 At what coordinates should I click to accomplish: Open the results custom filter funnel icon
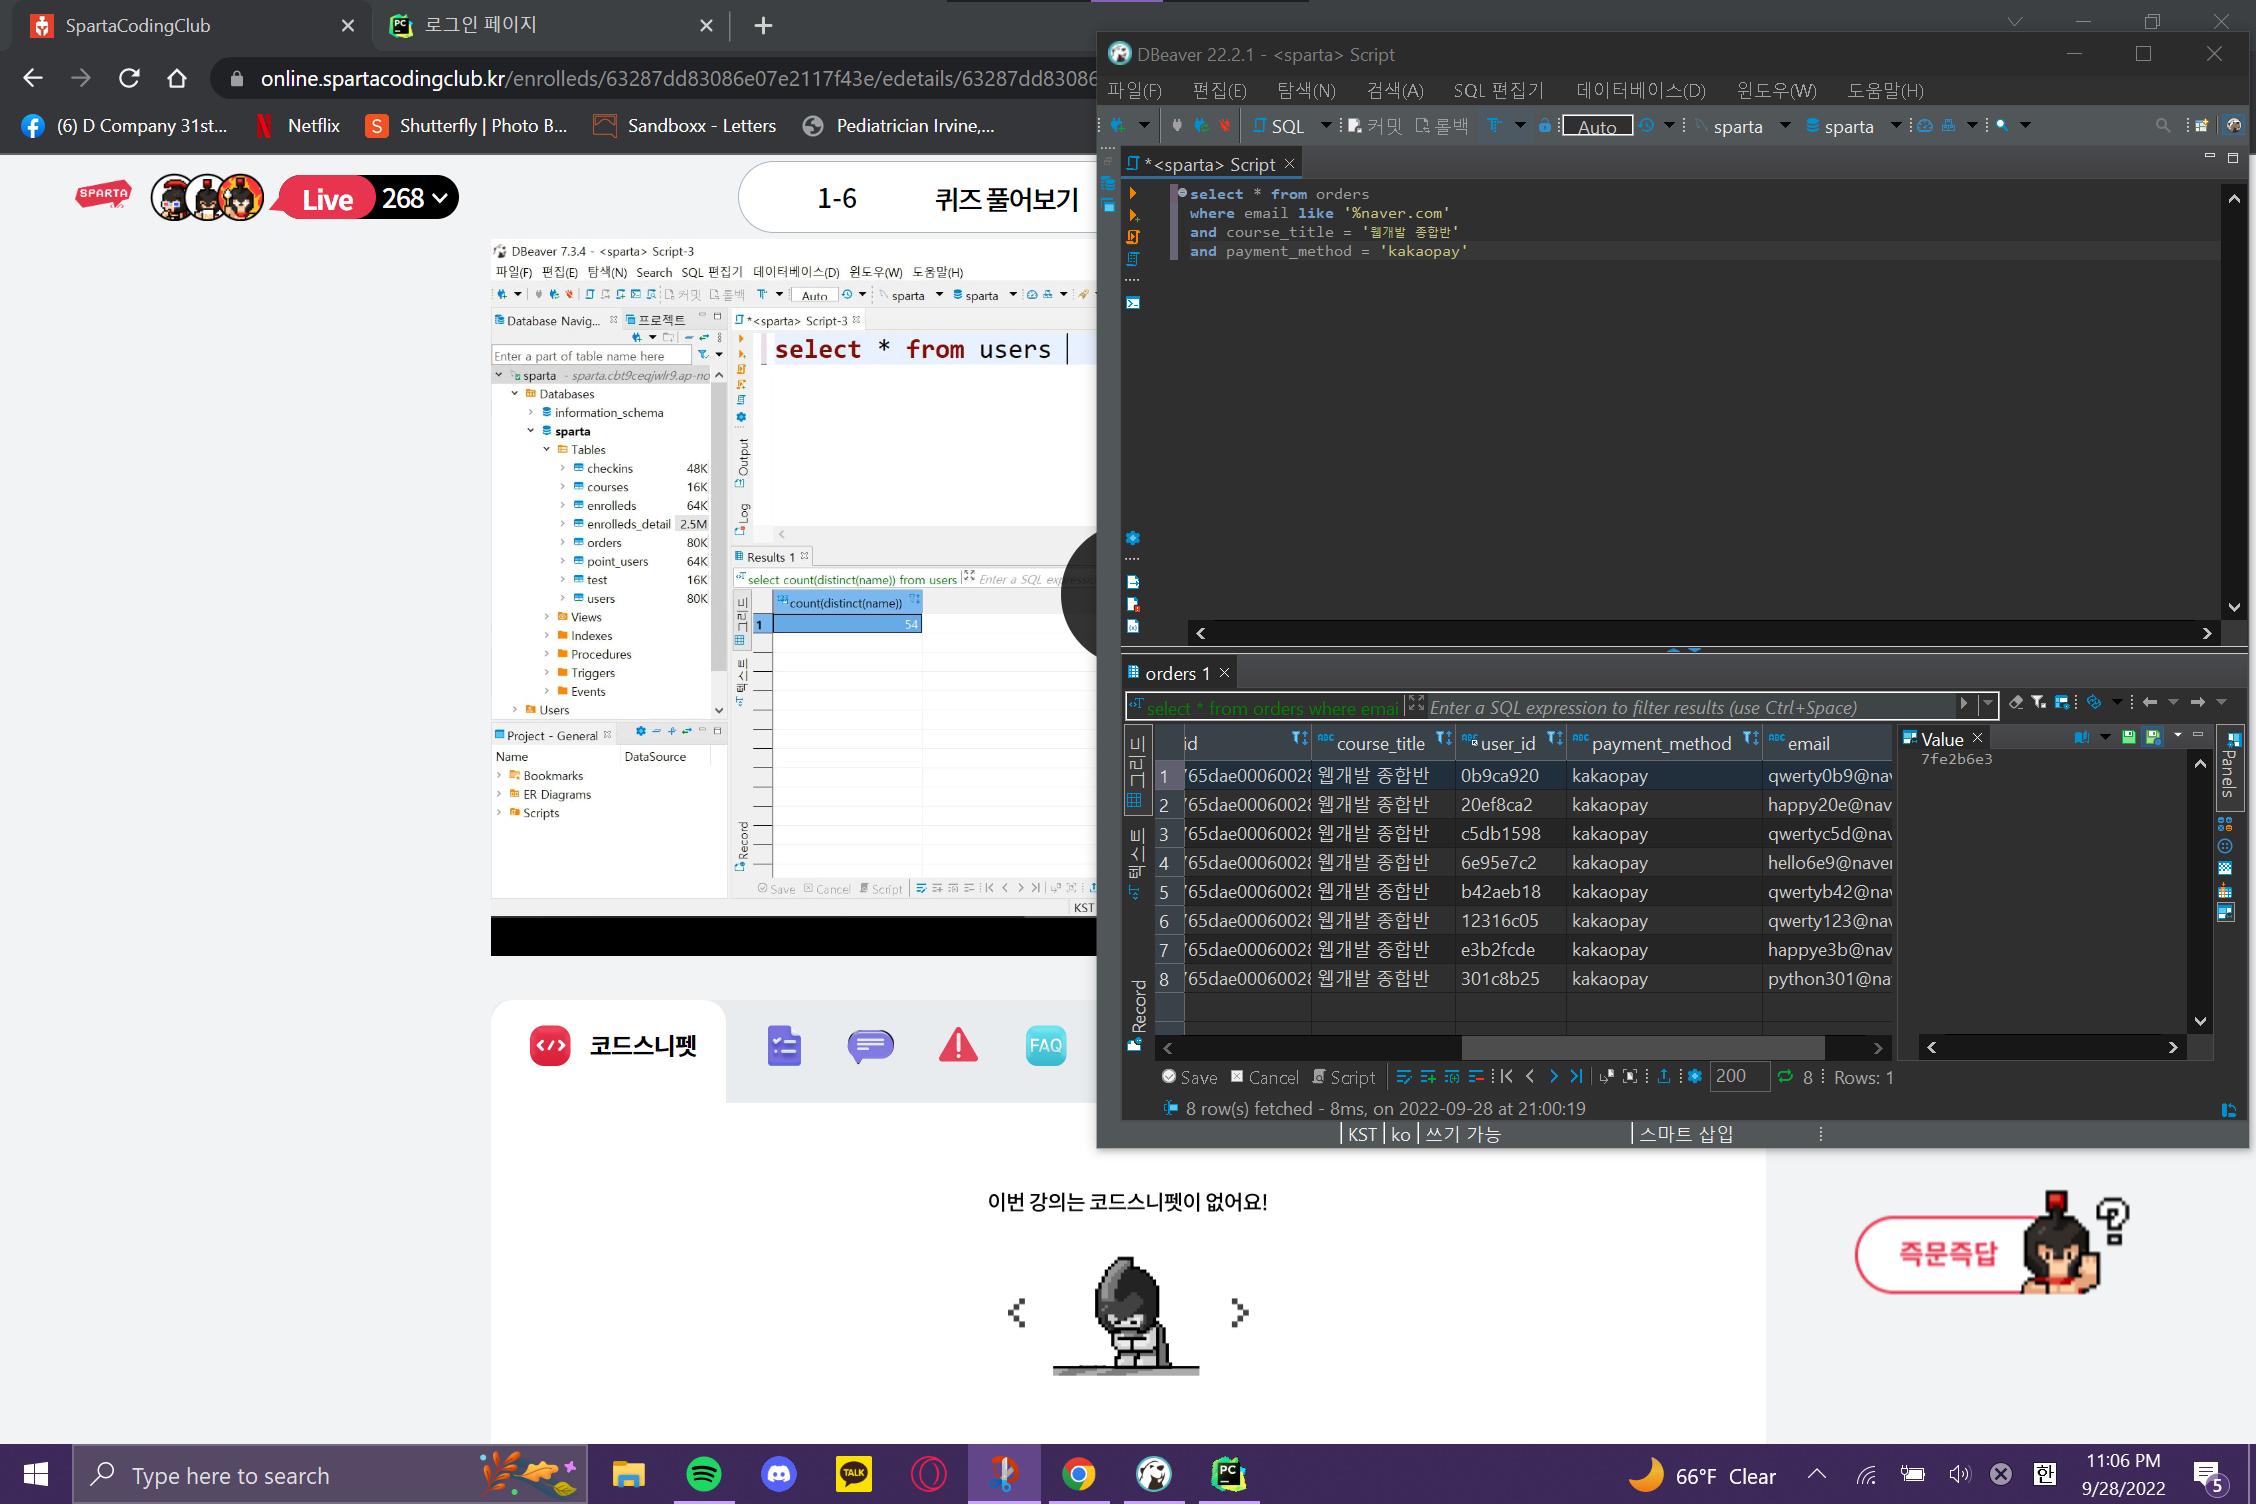point(2039,703)
